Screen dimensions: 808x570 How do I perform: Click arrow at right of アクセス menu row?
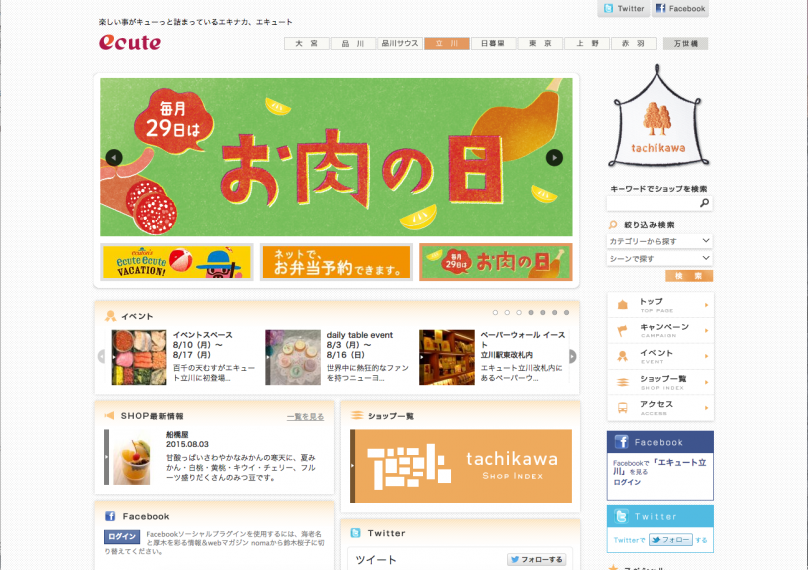coord(706,408)
